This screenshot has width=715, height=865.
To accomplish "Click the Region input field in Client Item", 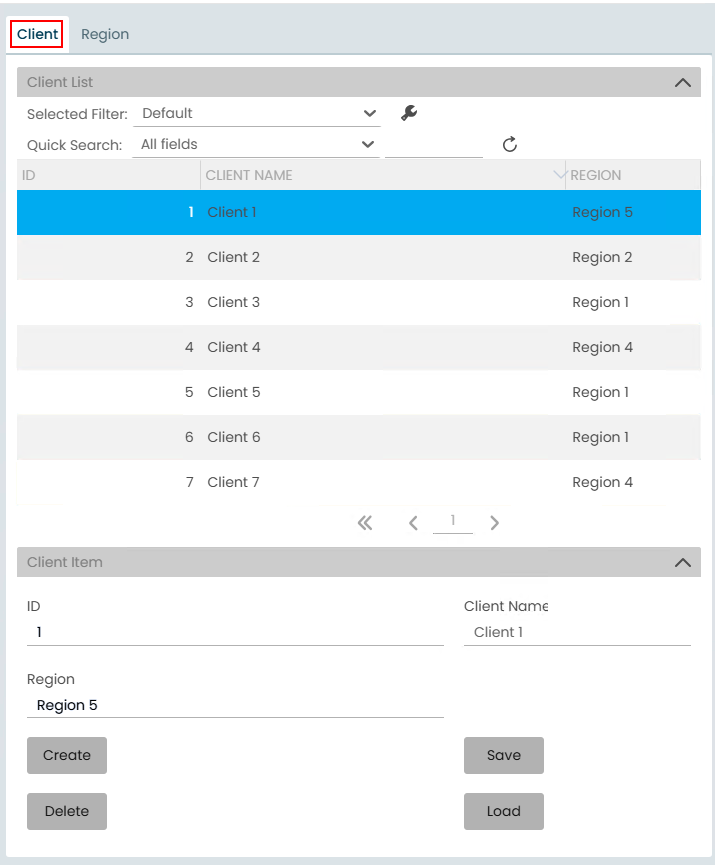I will point(235,705).
